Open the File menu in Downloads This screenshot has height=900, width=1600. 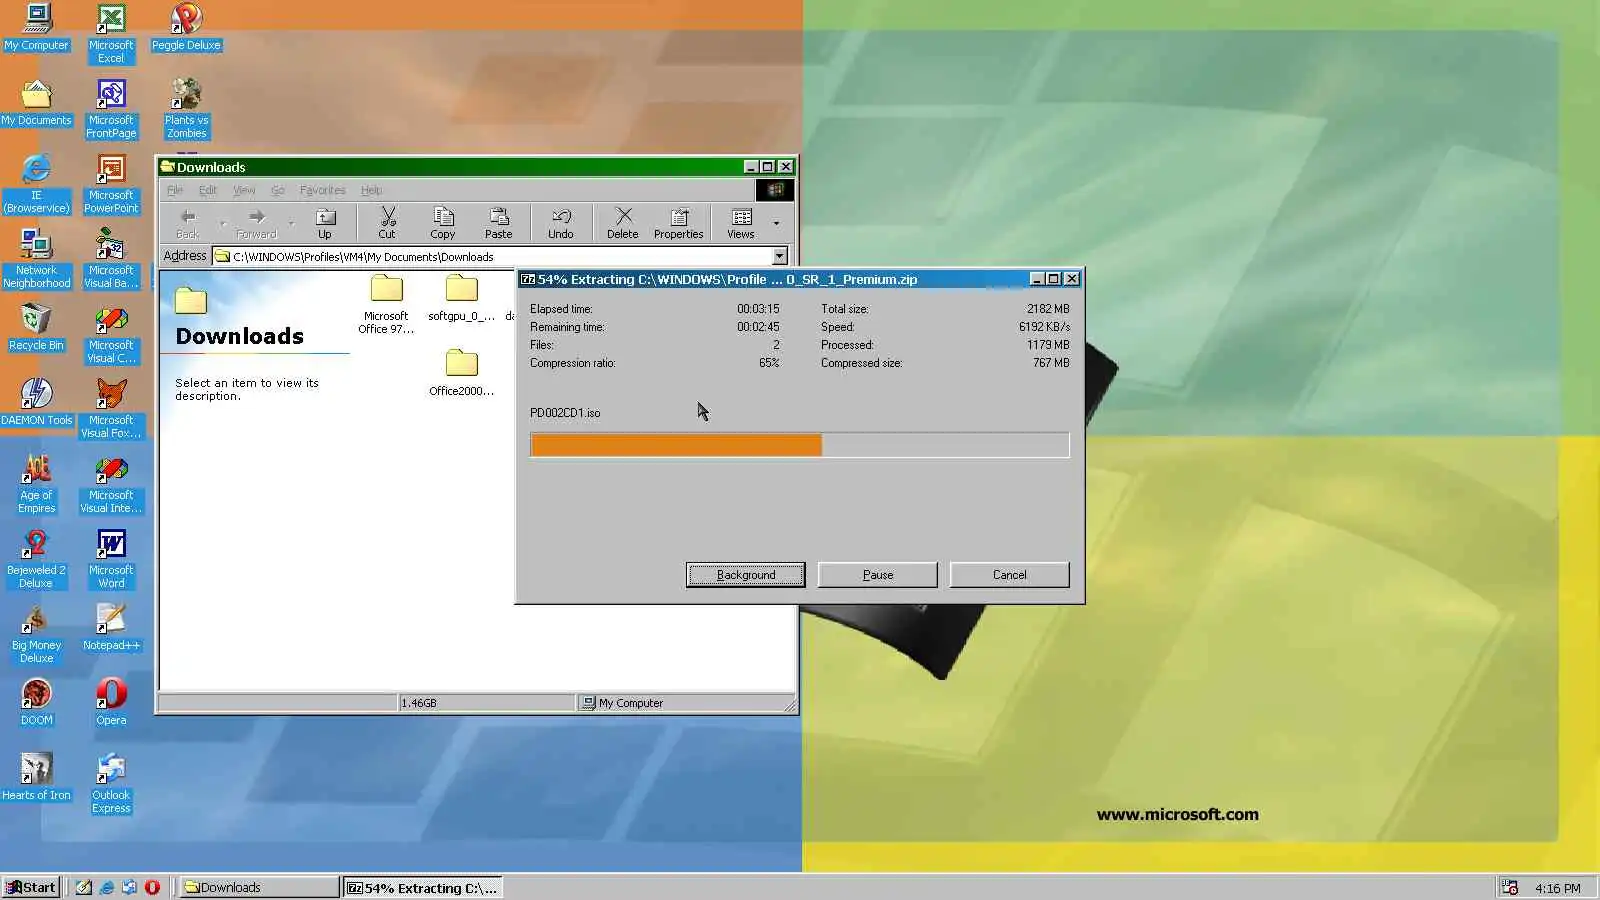[x=175, y=190]
